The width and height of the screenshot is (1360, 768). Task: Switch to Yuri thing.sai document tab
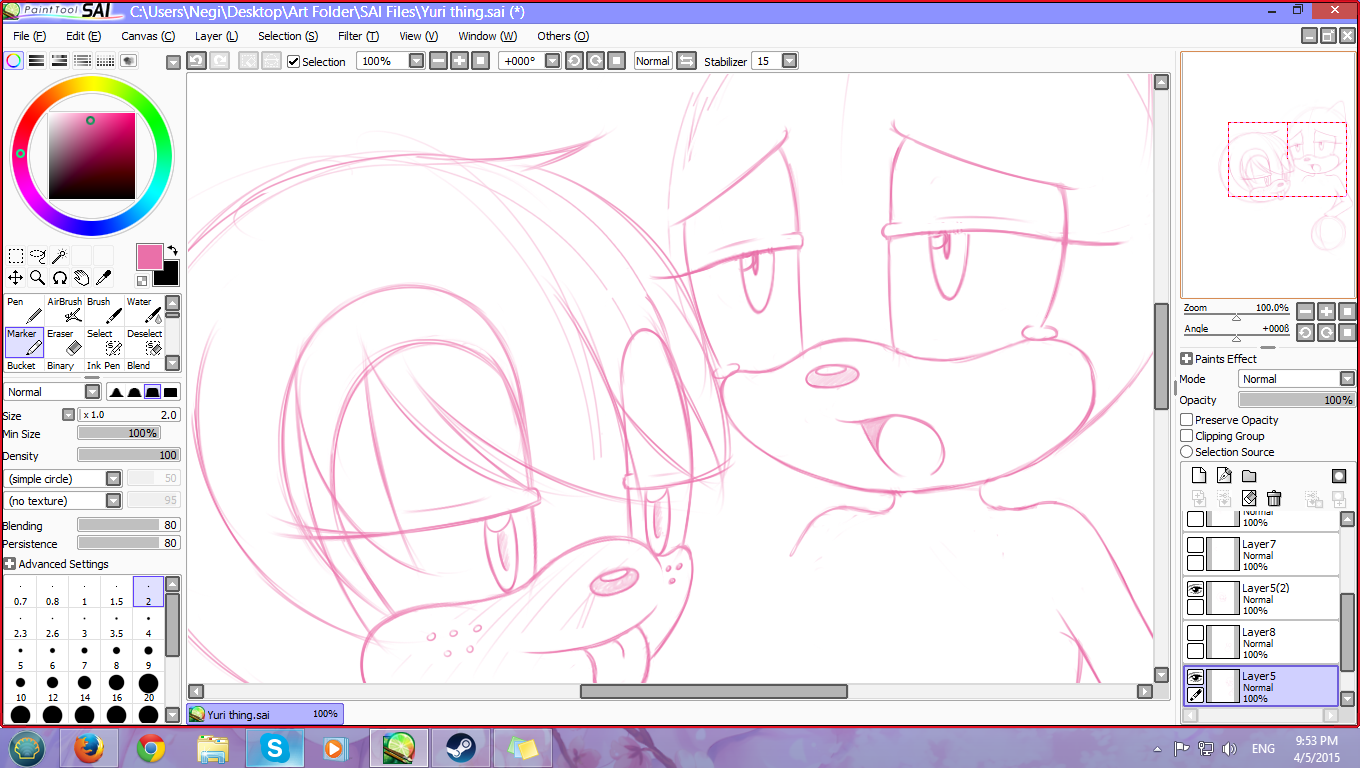265,714
